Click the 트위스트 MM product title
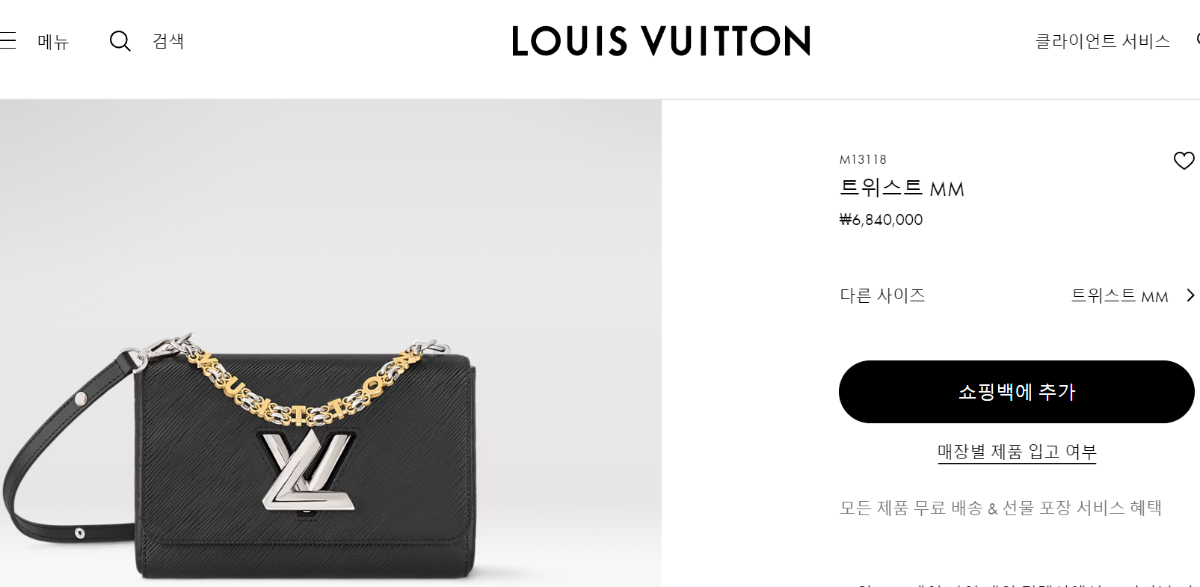 pyautogui.click(x=901, y=188)
